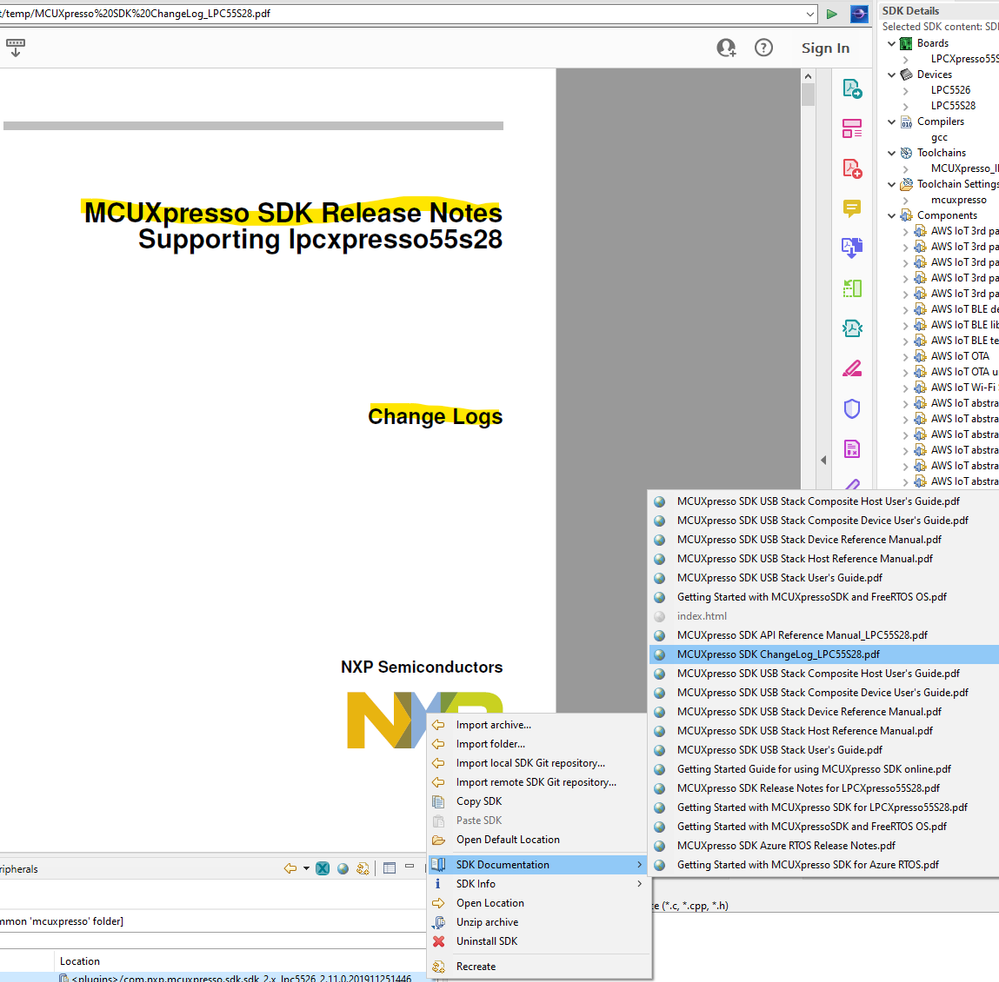Open MCUXpresso SDK Azure RTOS Release Notes.pdf
Viewport: 999px width, 982px height.
pos(824,845)
